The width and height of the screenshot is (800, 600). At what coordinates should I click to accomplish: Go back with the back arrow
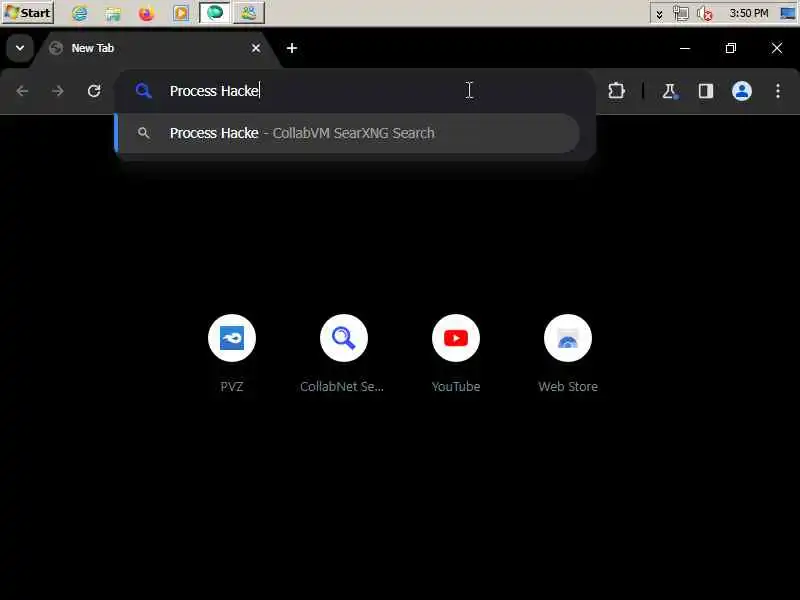tap(22, 91)
